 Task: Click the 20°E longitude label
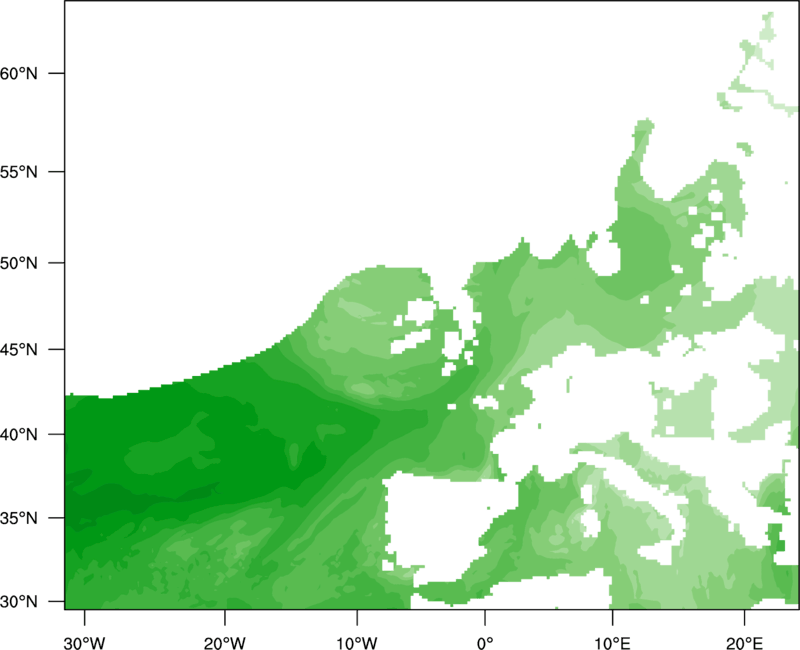[x=744, y=643]
